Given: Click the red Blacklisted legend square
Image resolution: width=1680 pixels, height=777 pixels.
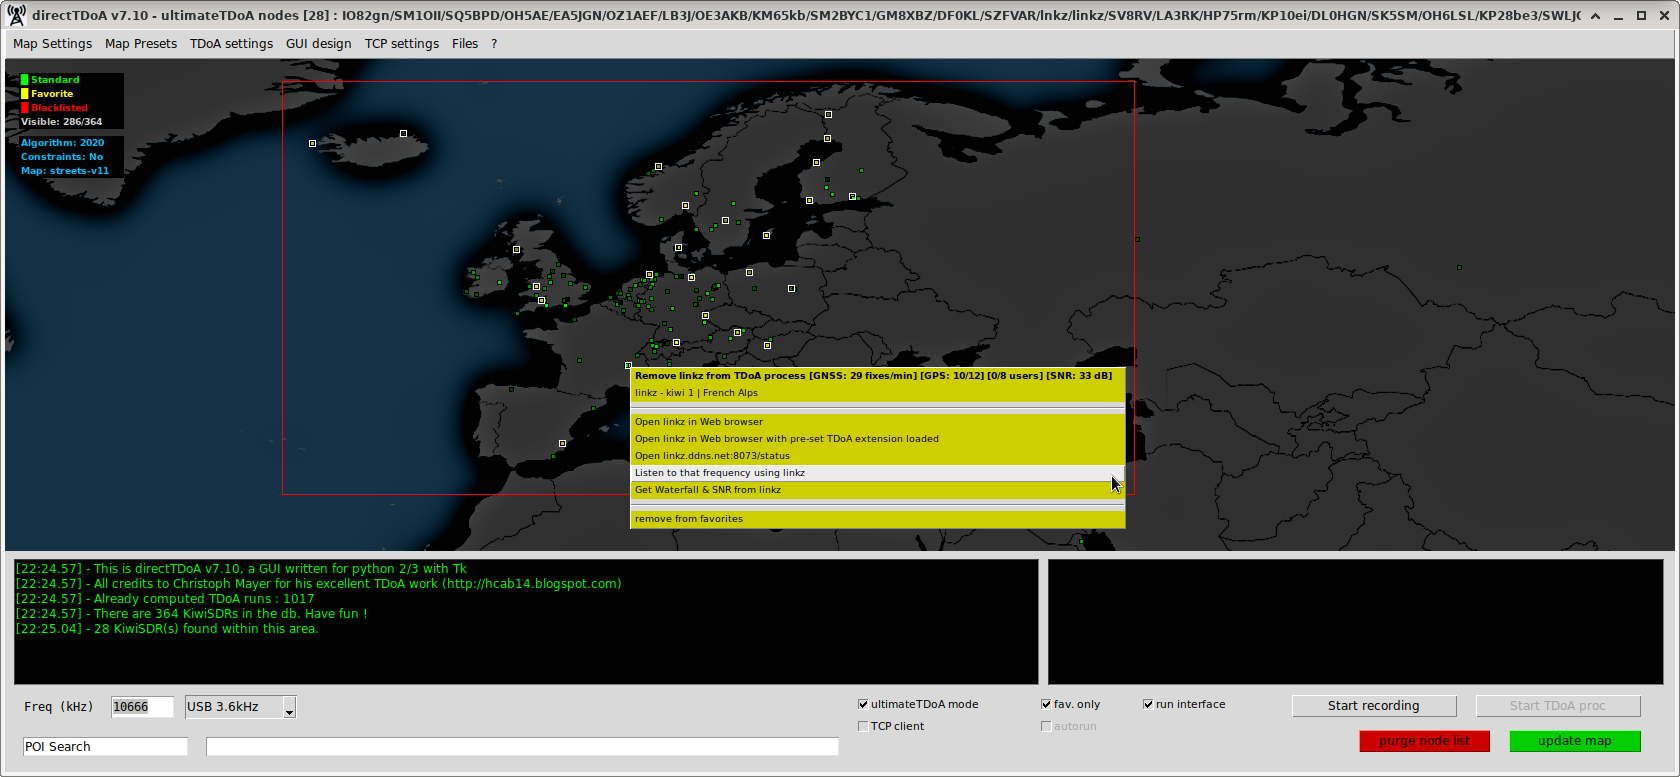Looking at the screenshot, I should tap(25, 108).
